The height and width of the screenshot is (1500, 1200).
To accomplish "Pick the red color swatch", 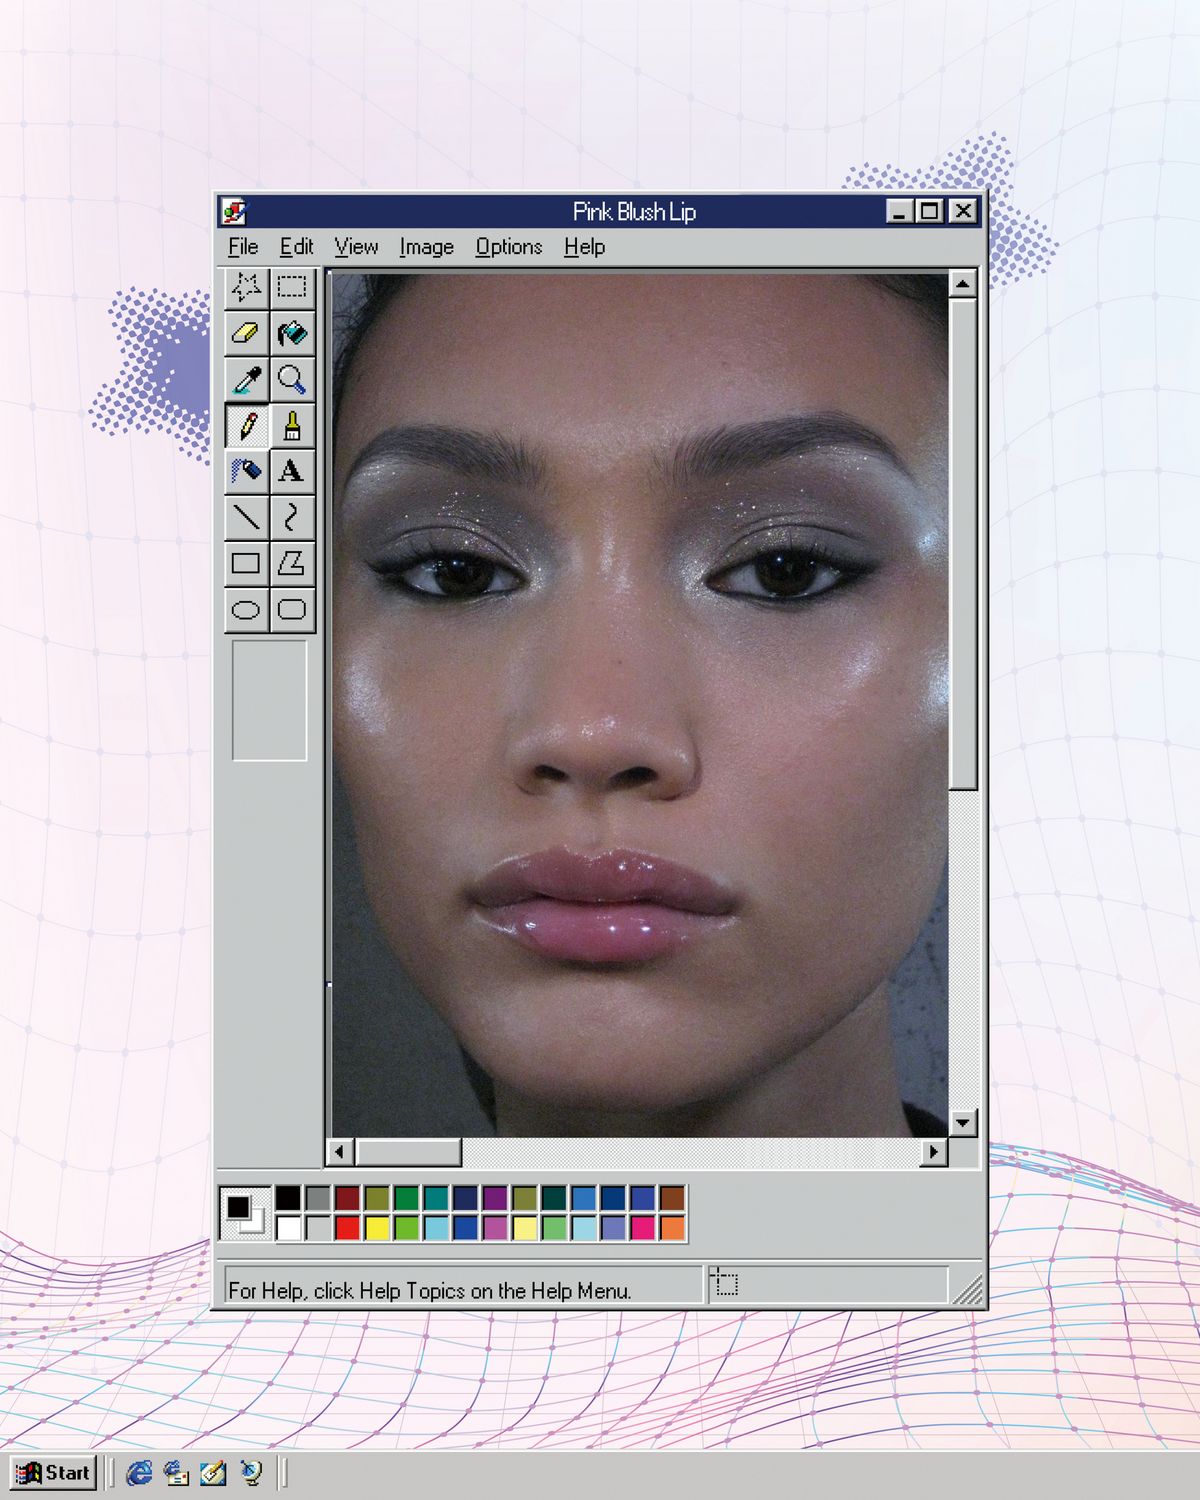I will [x=347, y=1227].
